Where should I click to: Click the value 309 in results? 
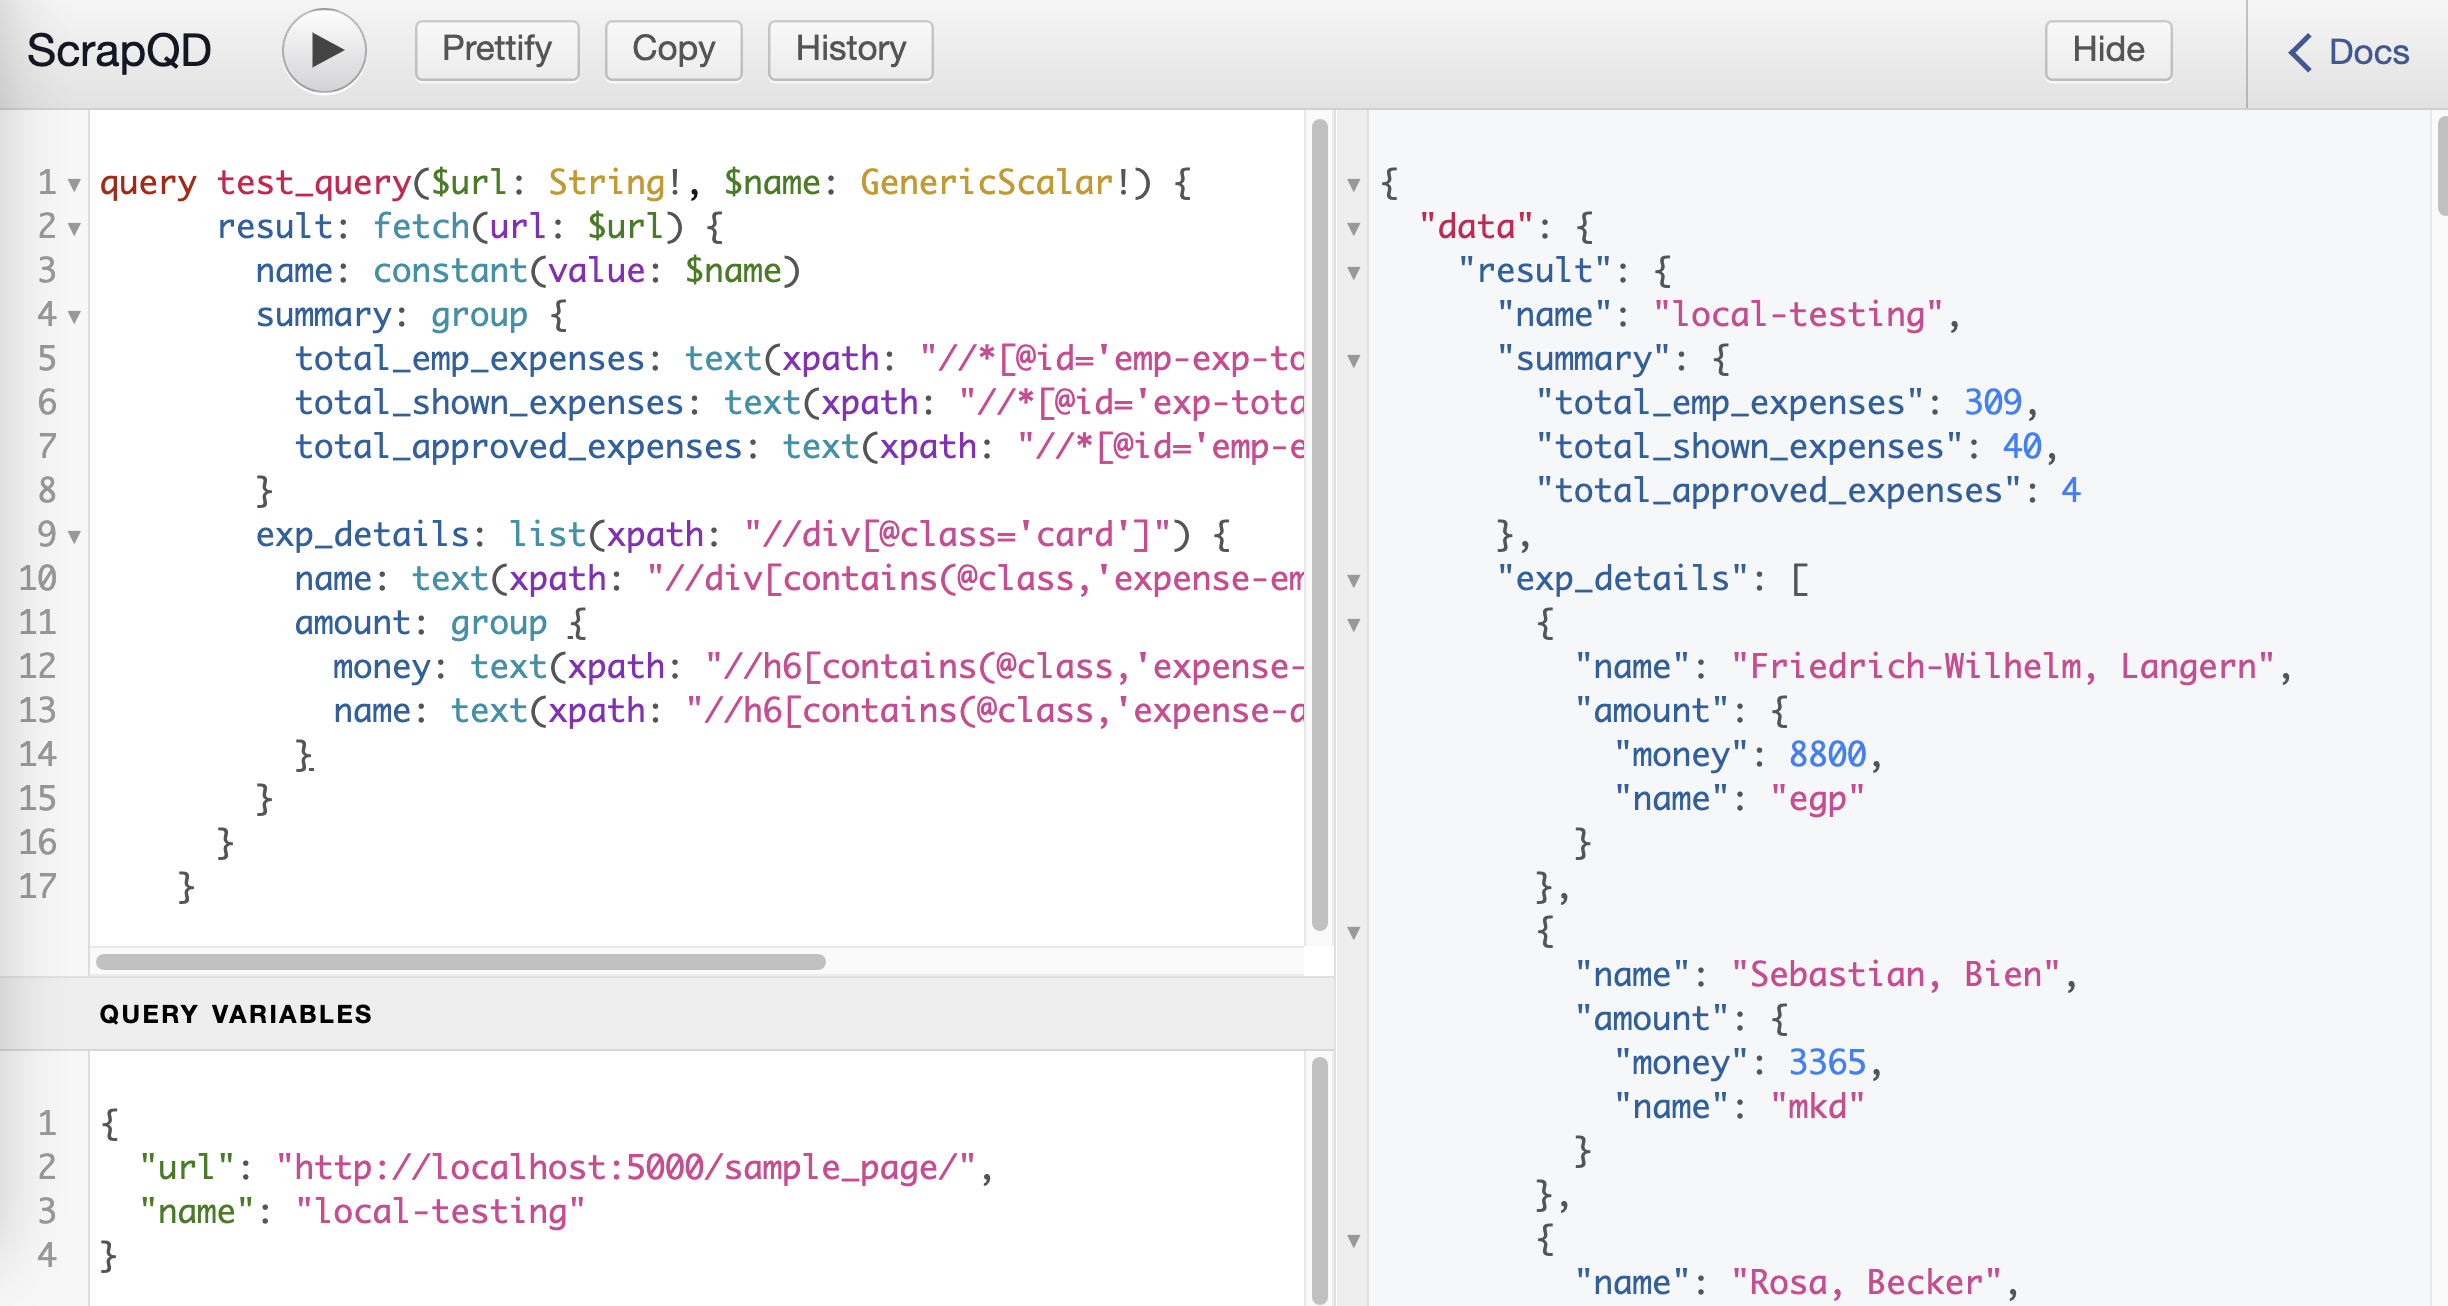click(x=1993, y=403)
